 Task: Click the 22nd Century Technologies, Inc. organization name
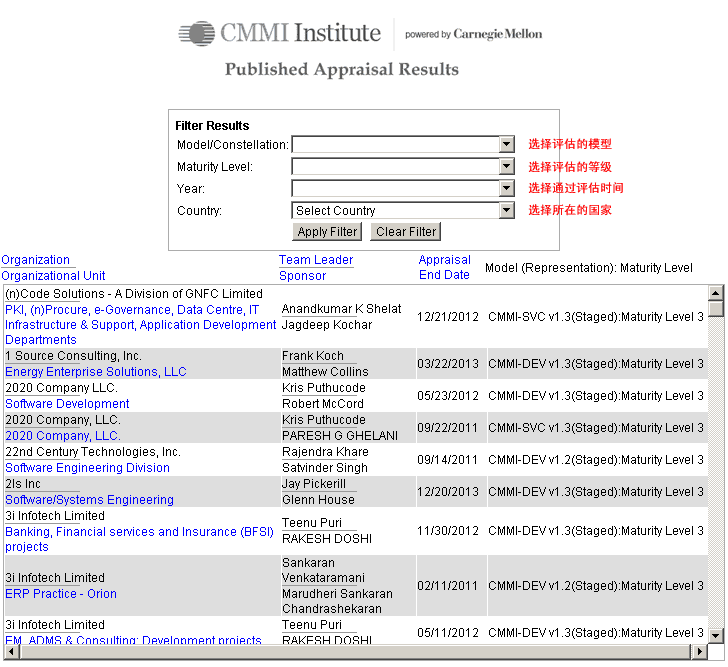click(x=93, y=452)
